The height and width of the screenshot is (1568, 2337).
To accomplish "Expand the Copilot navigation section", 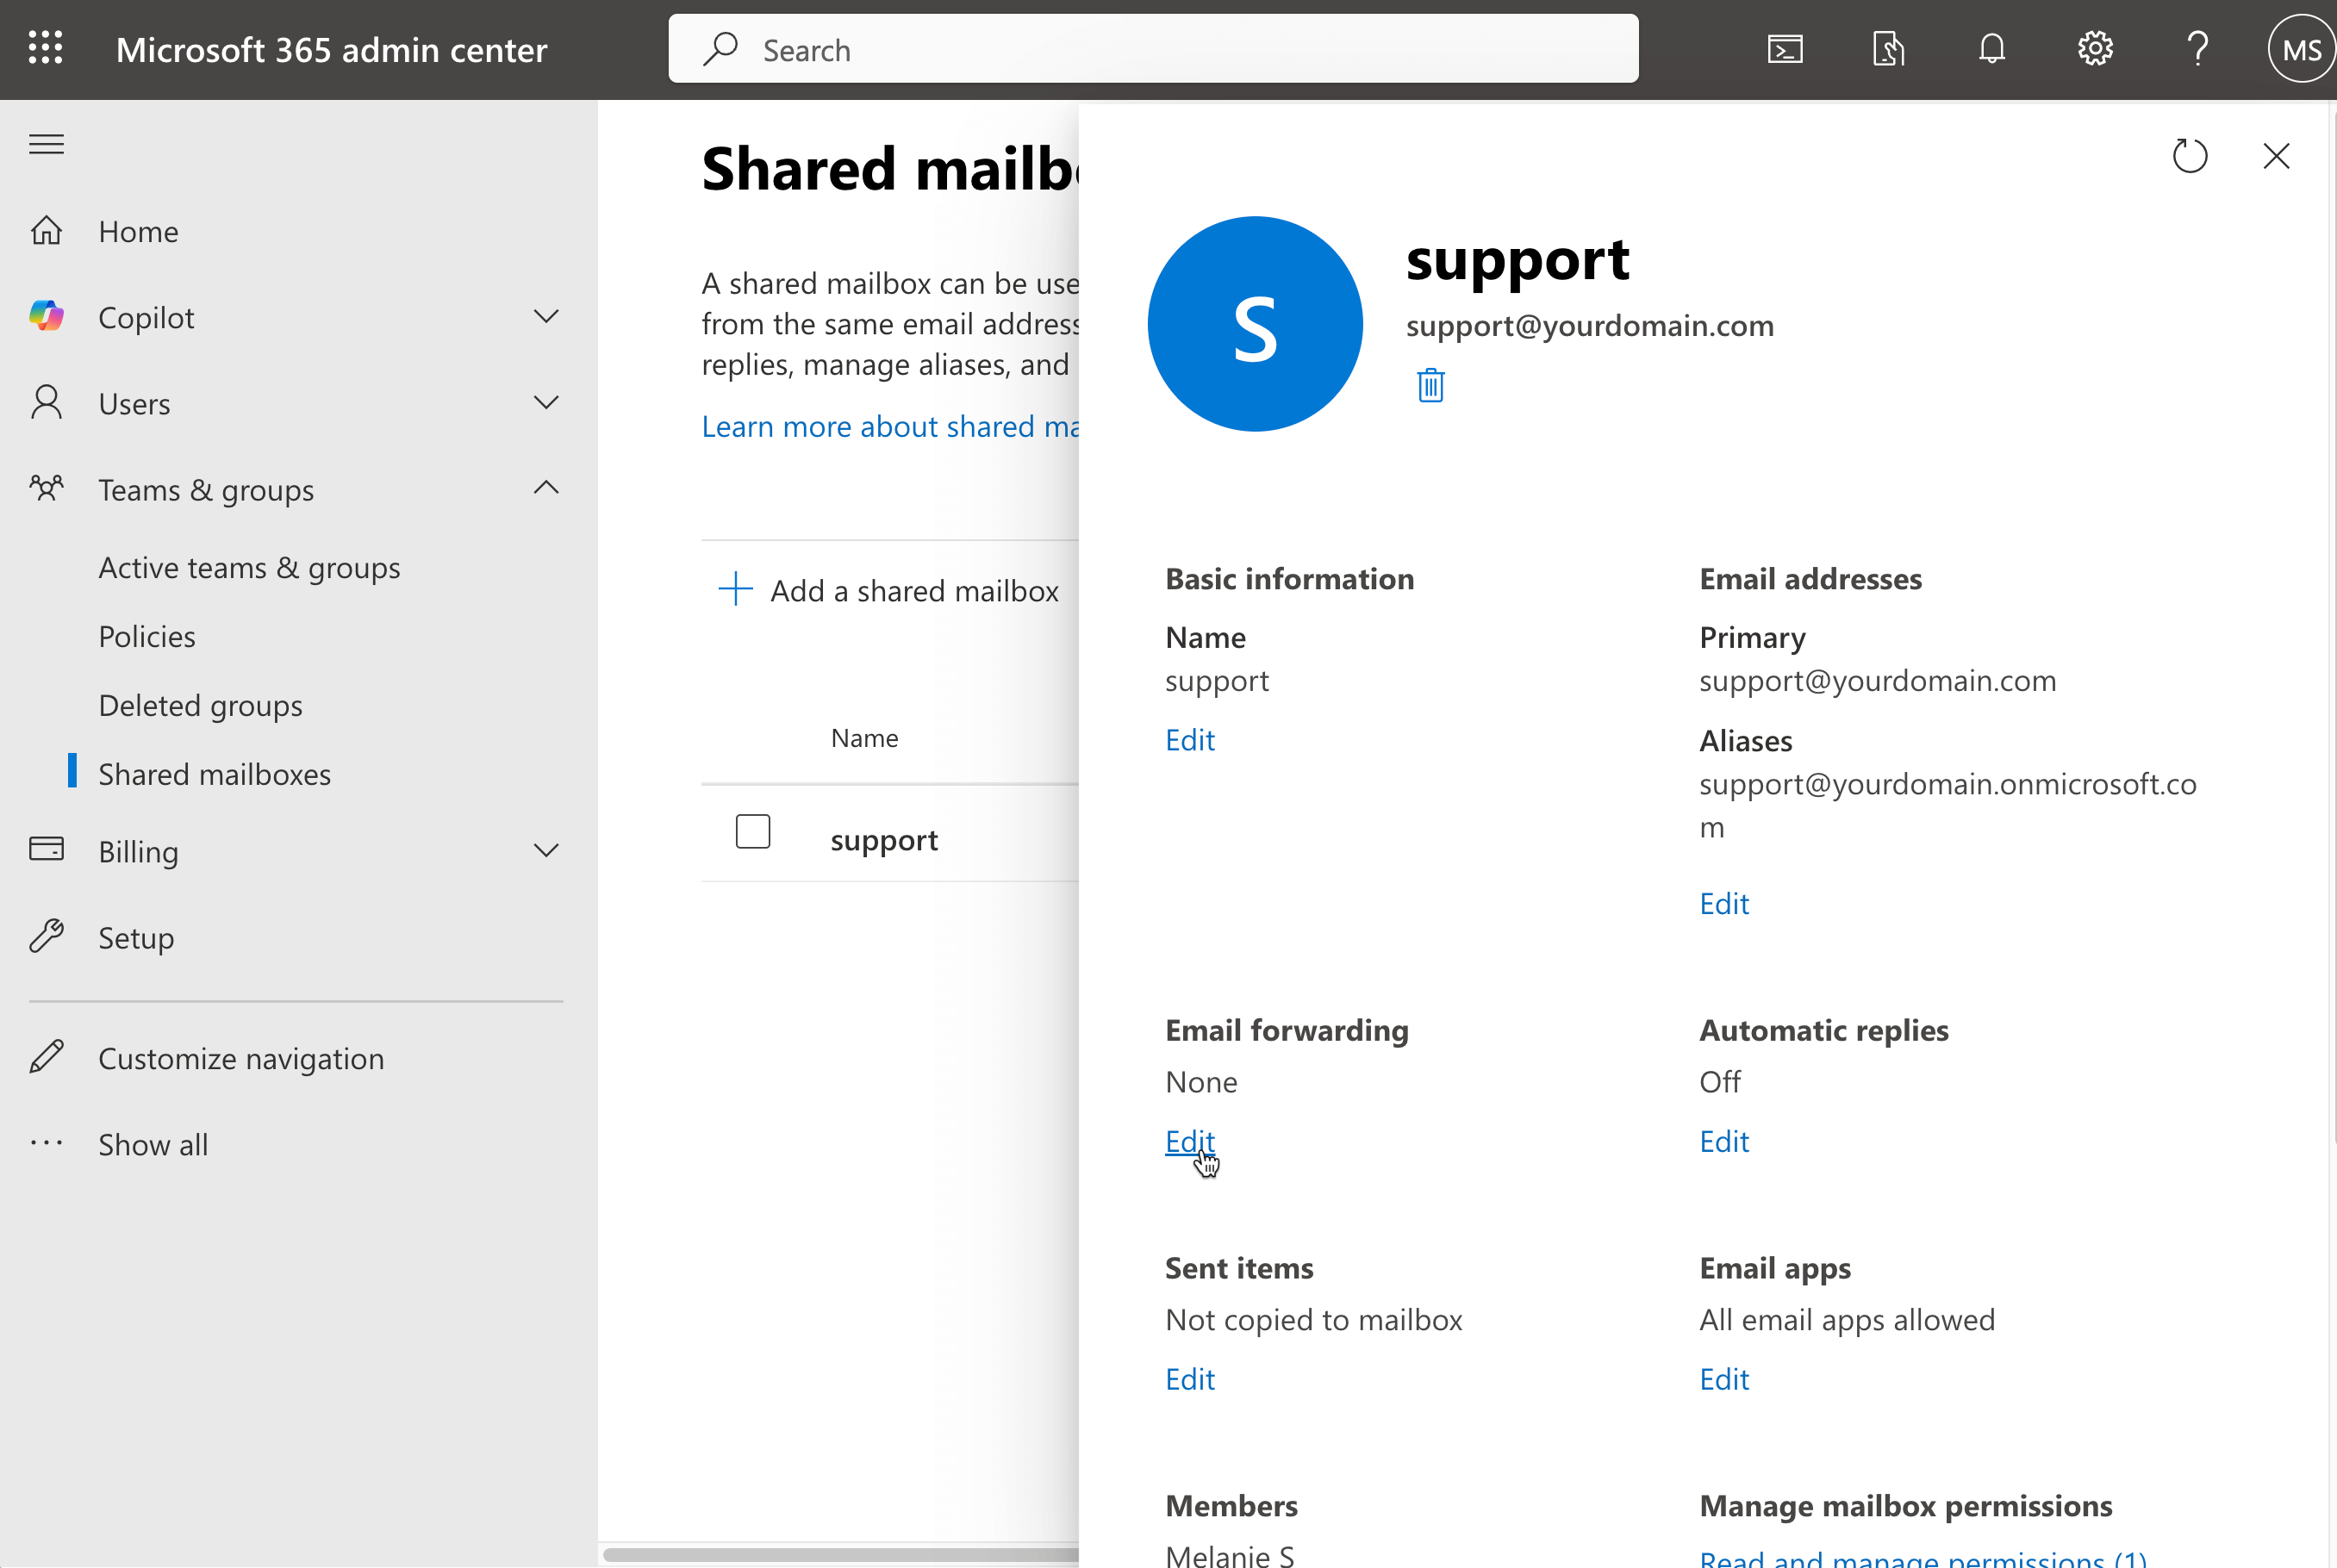I will (x=546, y=317).
